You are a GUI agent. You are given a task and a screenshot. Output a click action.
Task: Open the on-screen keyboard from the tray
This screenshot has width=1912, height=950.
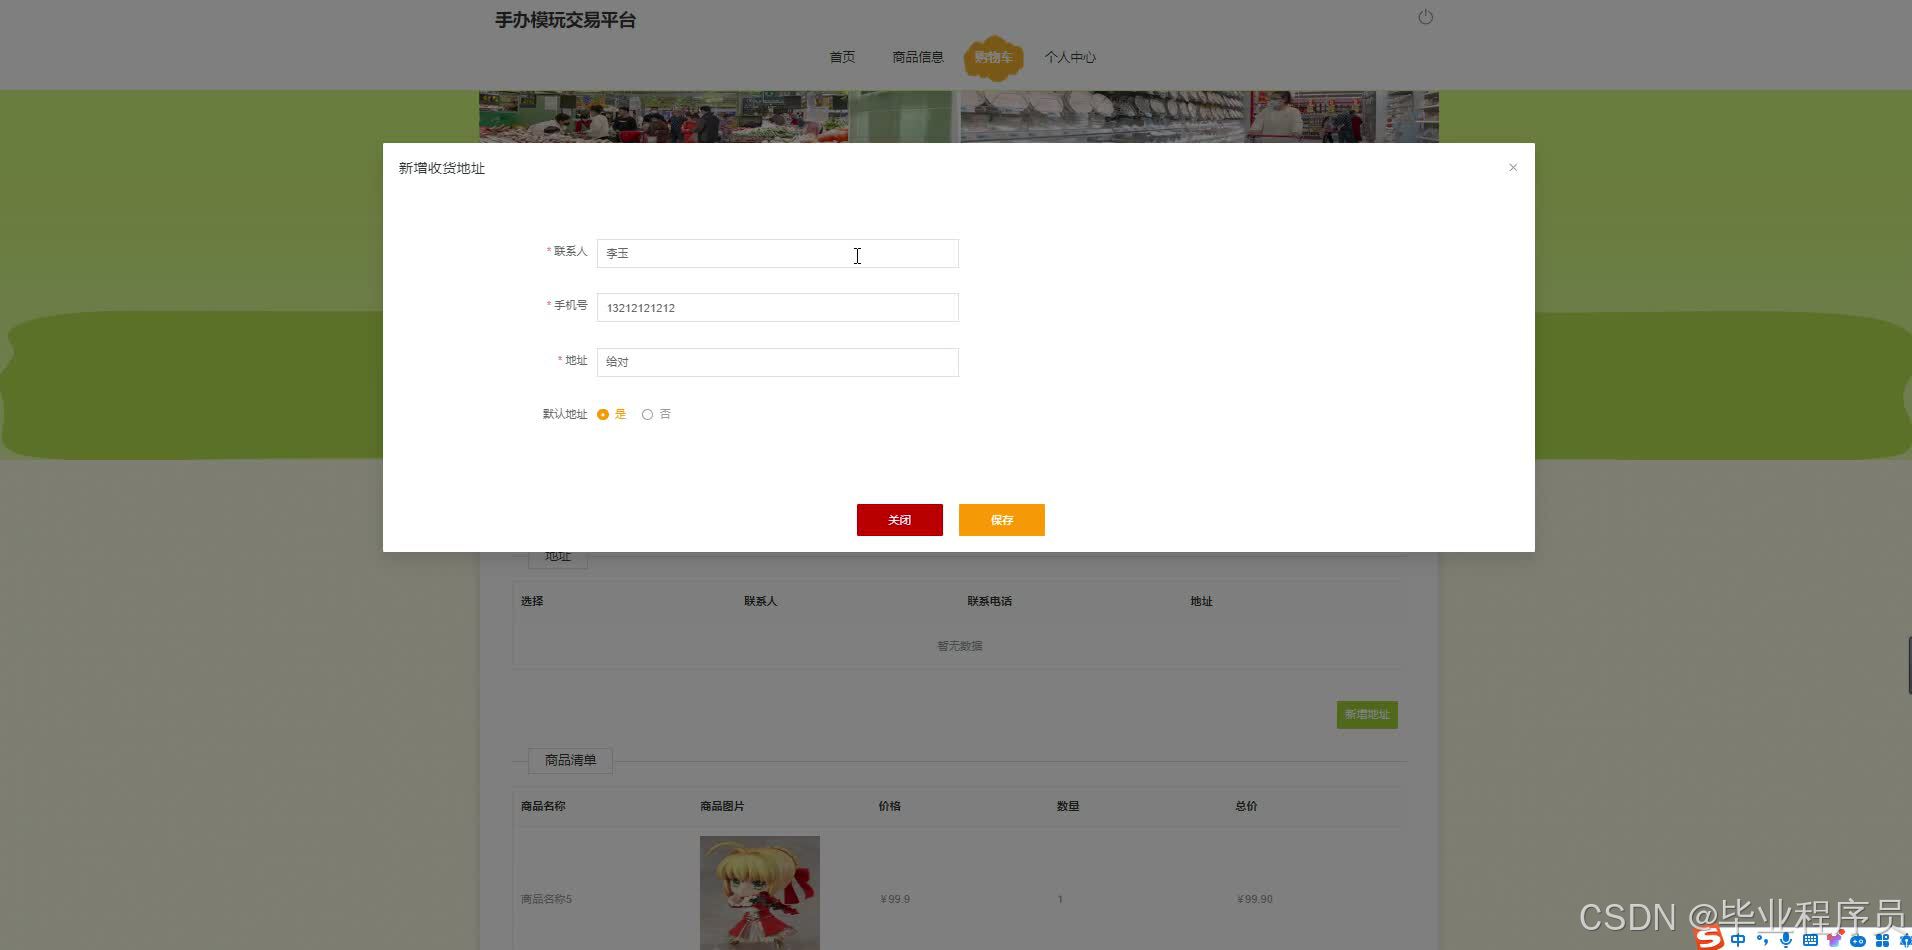[1809, 940]
